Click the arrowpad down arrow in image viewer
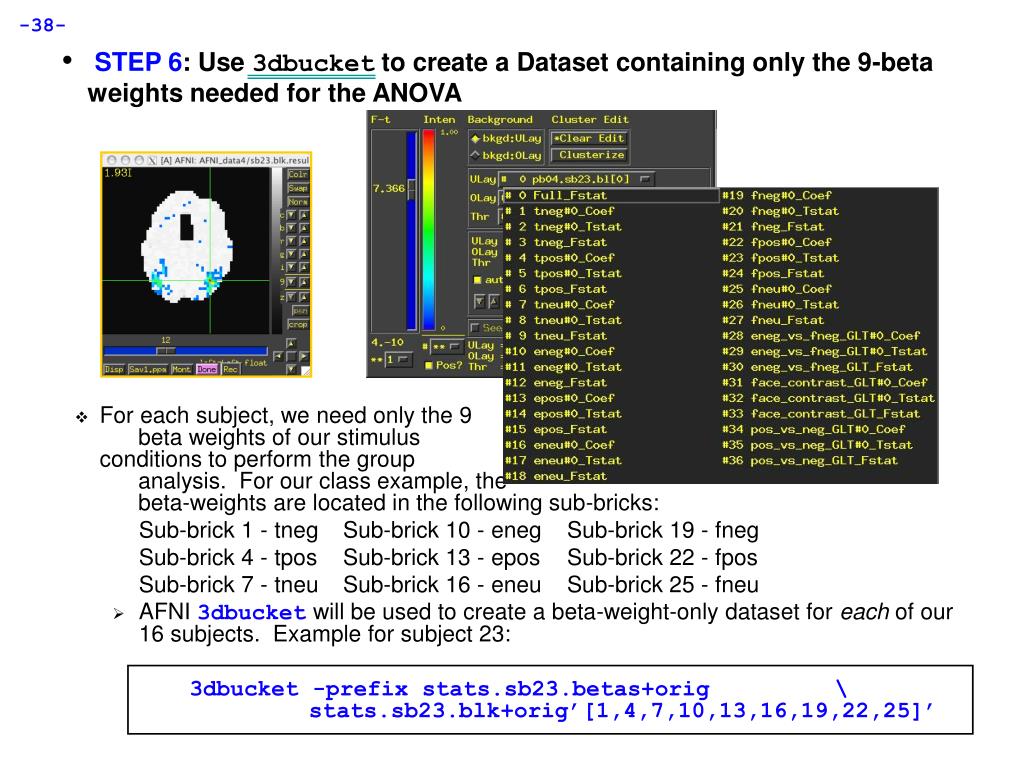 [x=291, y=368]
